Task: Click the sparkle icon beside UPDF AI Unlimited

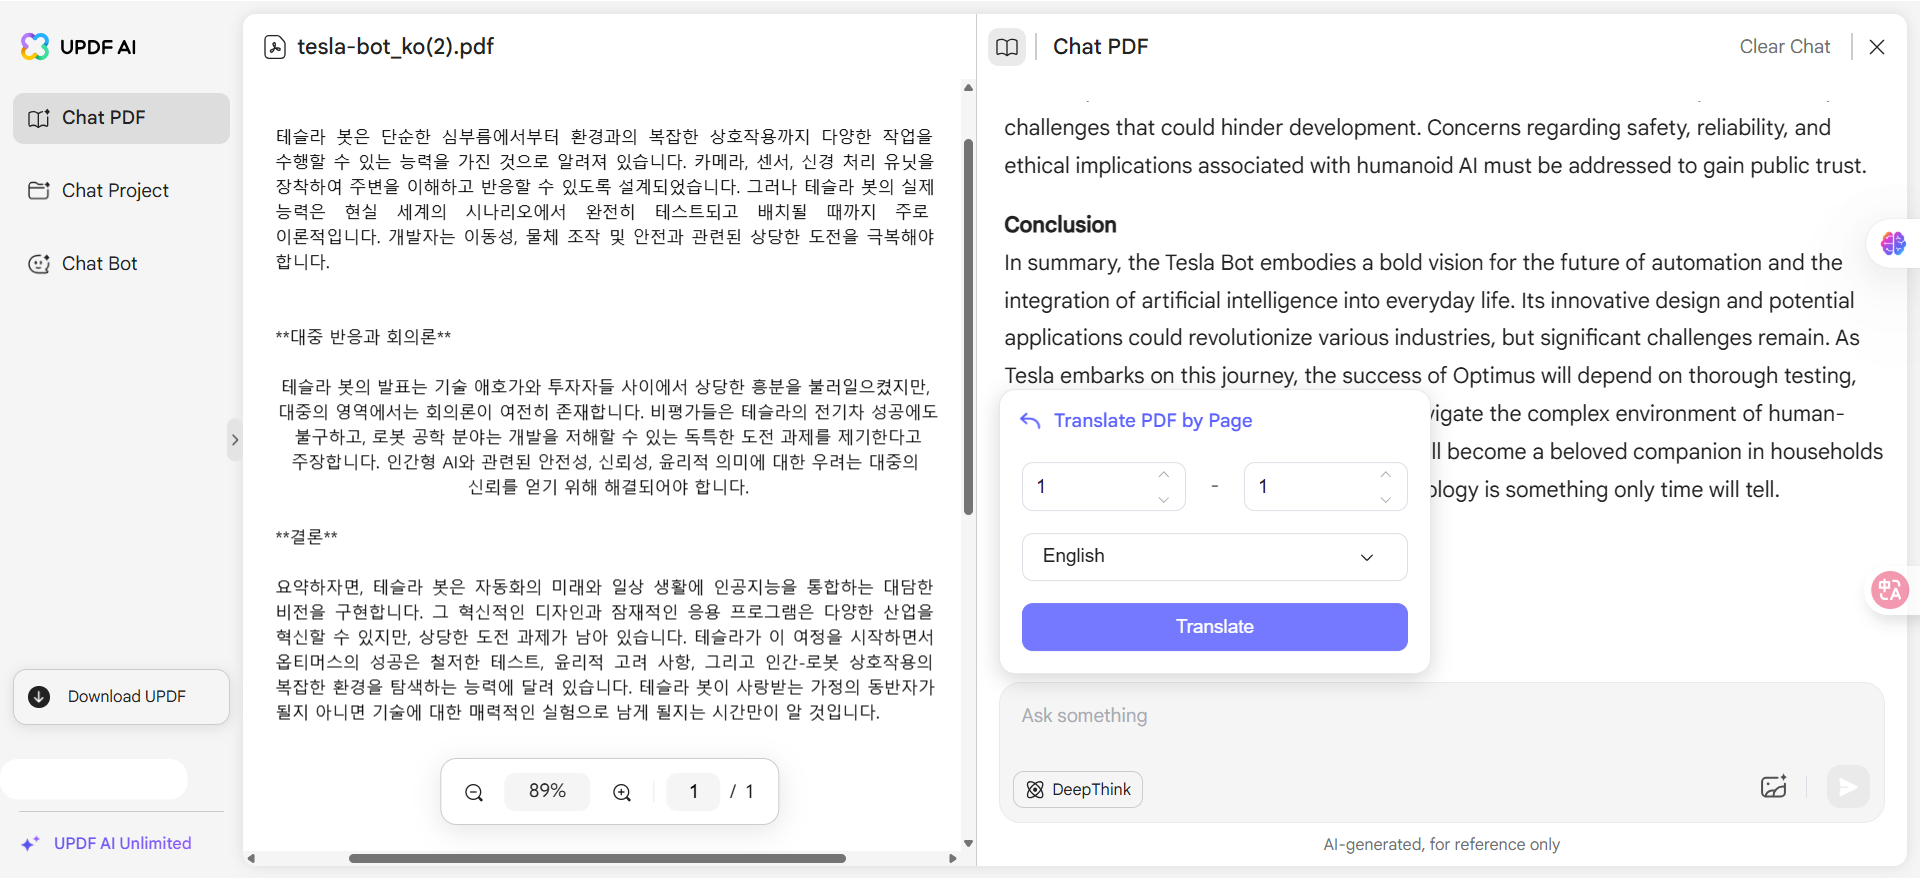Action: 31,843
